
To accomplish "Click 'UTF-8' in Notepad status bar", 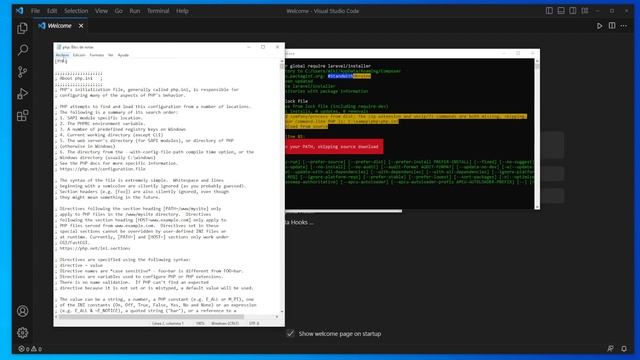I will [x=254, y=323].
